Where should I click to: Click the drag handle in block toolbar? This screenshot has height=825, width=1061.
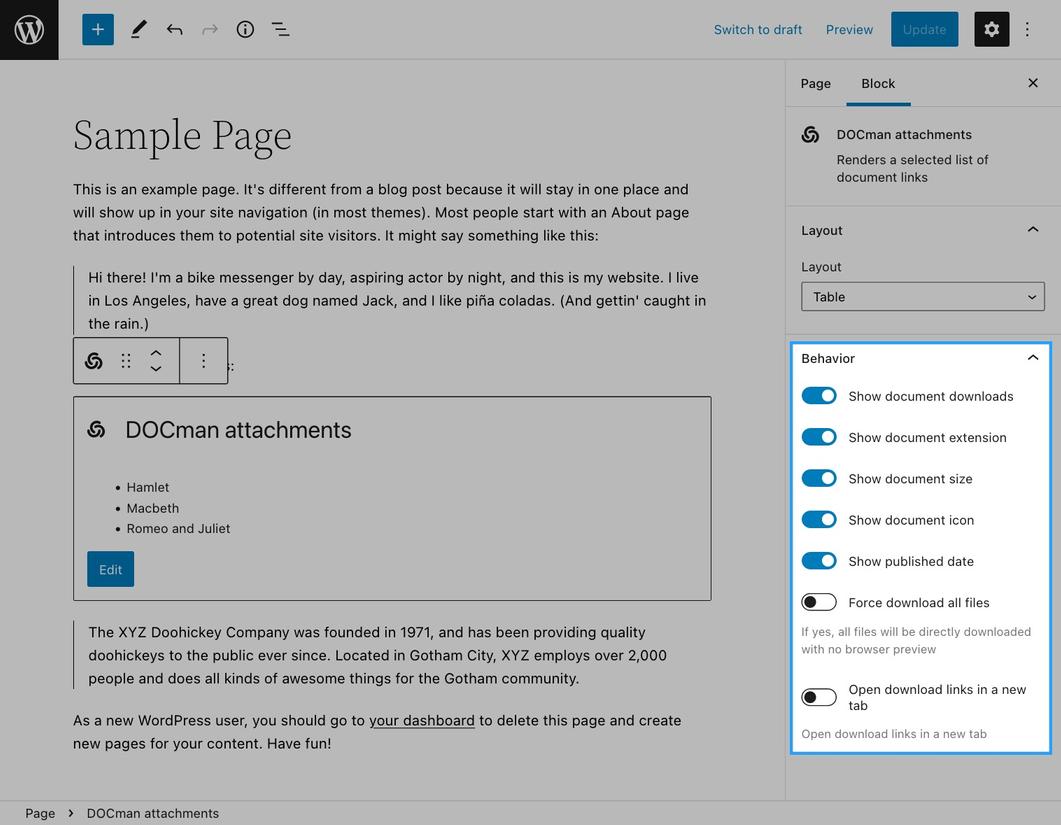point(126,361)
